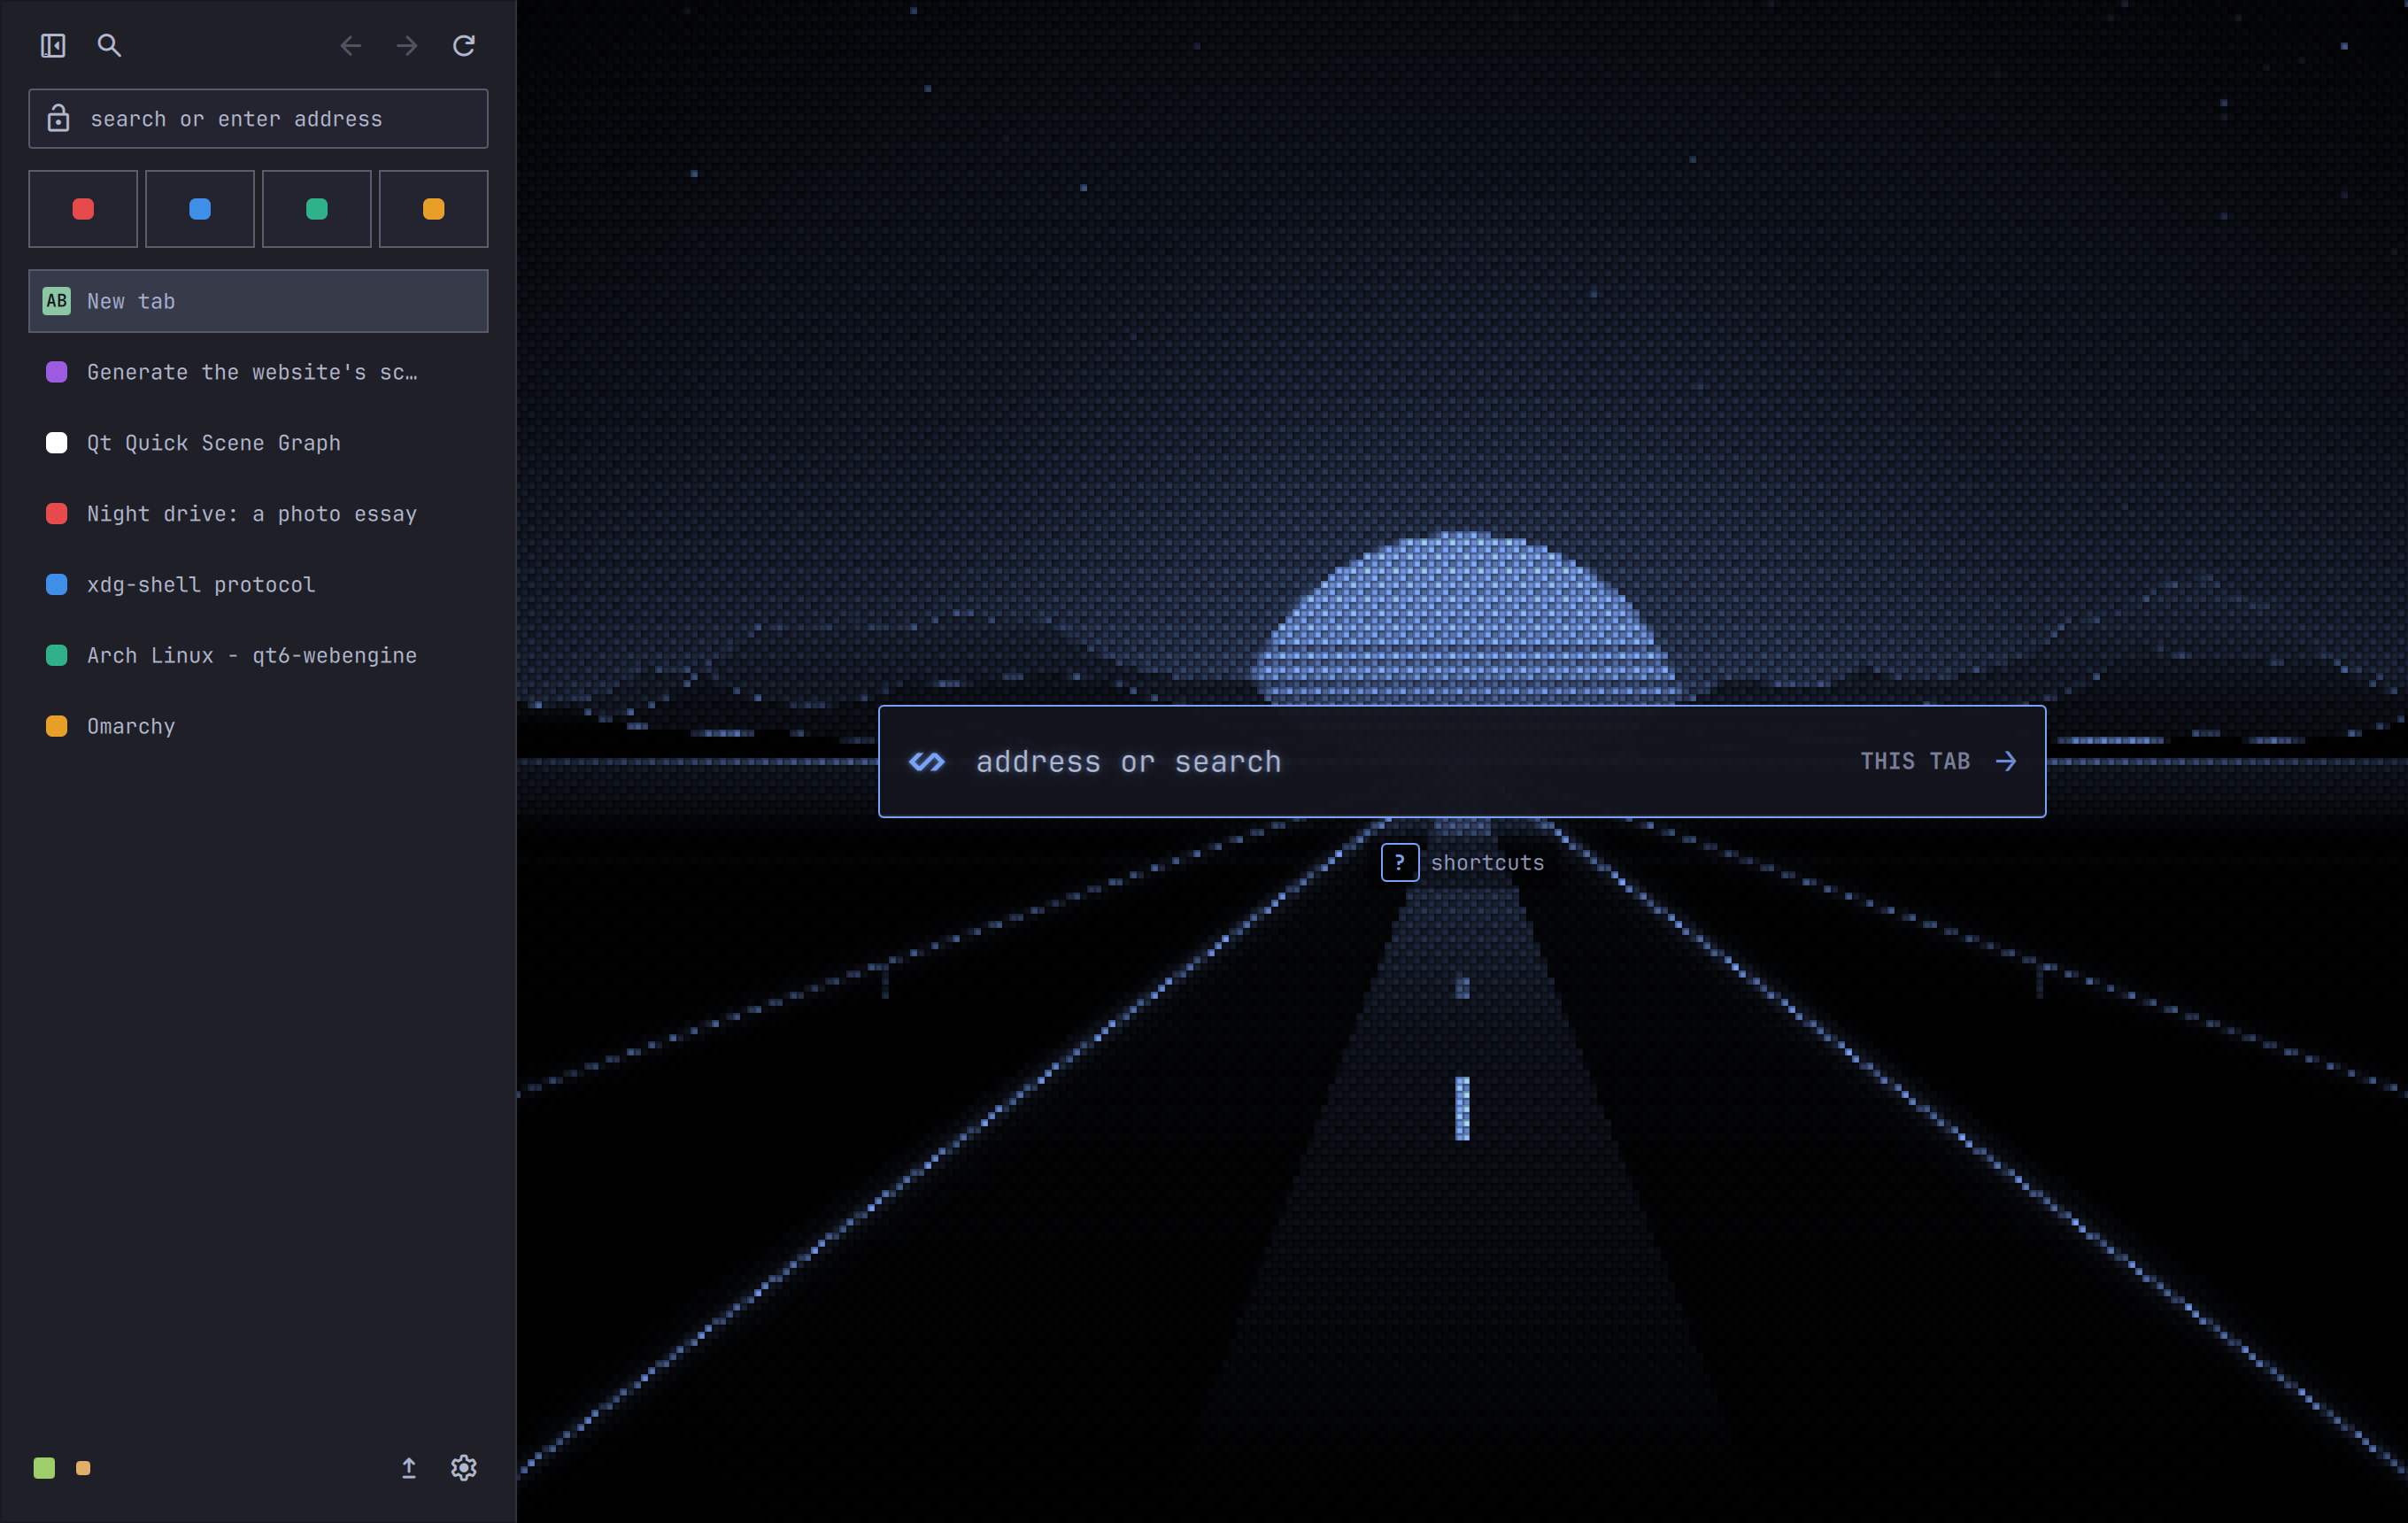Screen dimensions: 2408x1523
Task: Click the browser logo in search box
Action: click(x=926, y=762)
